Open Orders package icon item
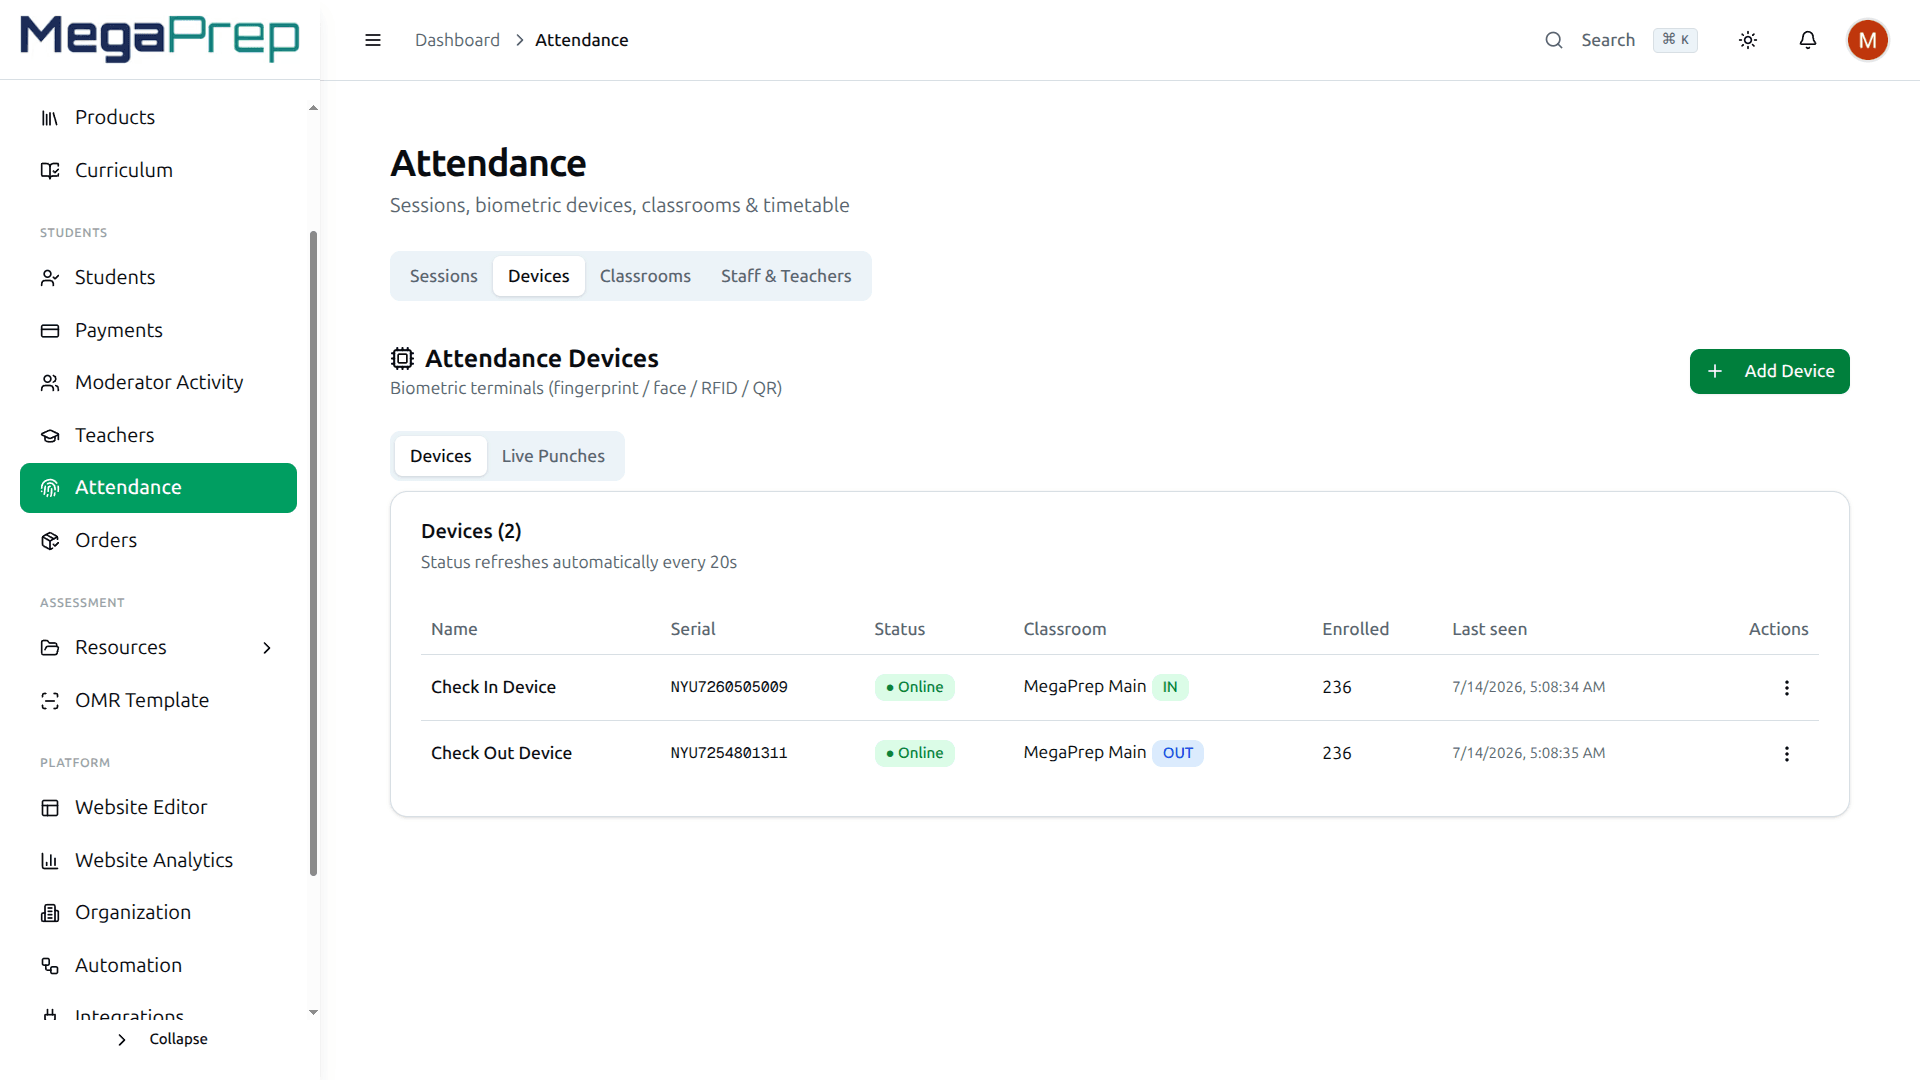Image resolution: width=1920 pixels, height=1080 pixels. click(158, 540)
